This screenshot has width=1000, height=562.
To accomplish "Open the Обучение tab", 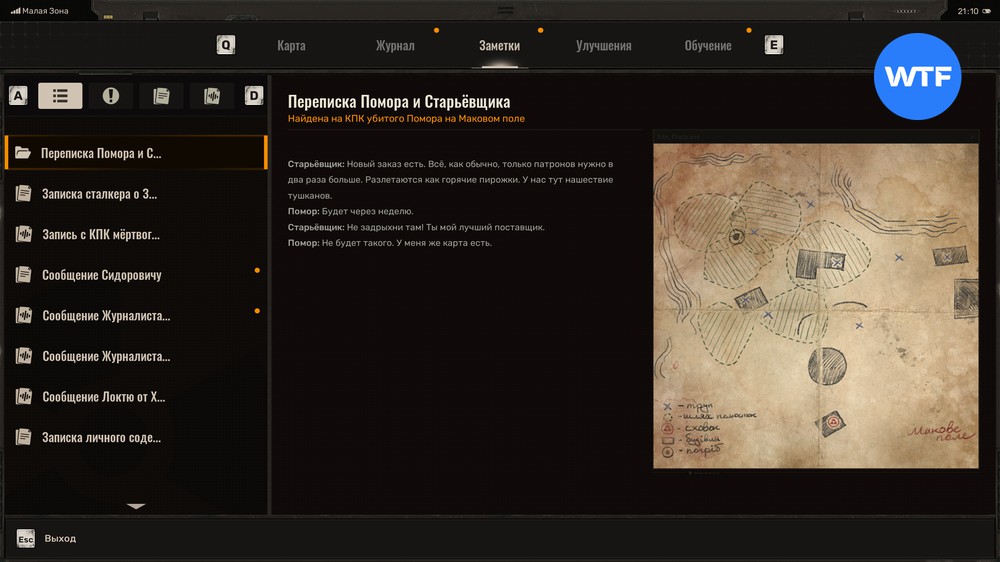I will pos(708,46).
